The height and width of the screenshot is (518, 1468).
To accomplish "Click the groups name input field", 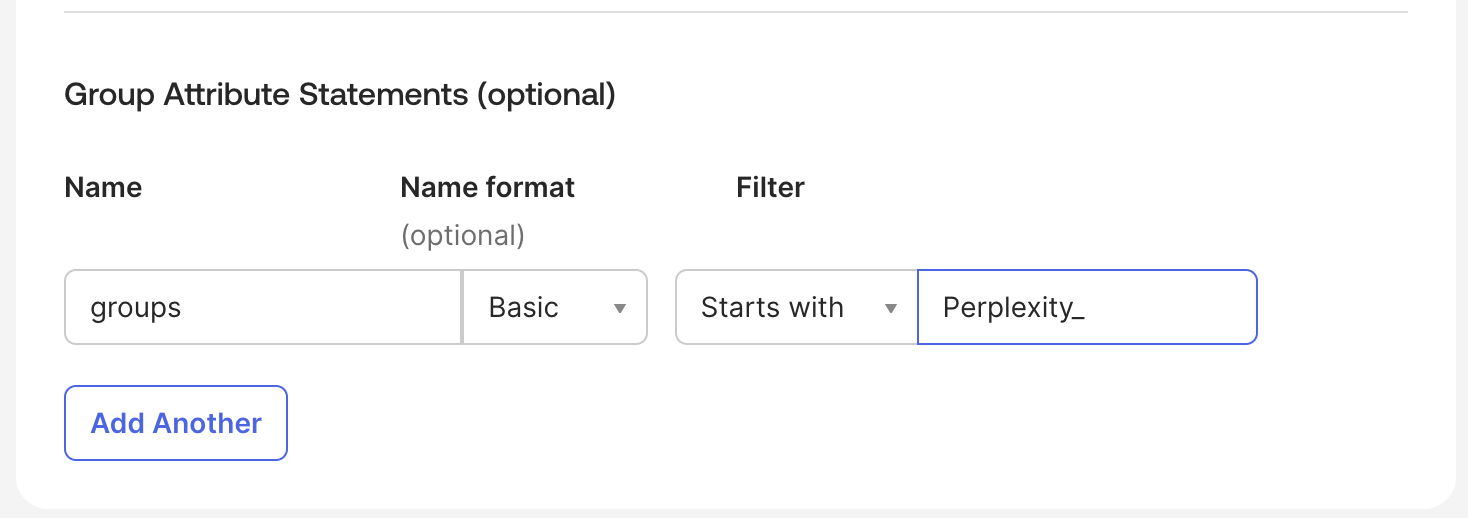I will coord(263,307).
